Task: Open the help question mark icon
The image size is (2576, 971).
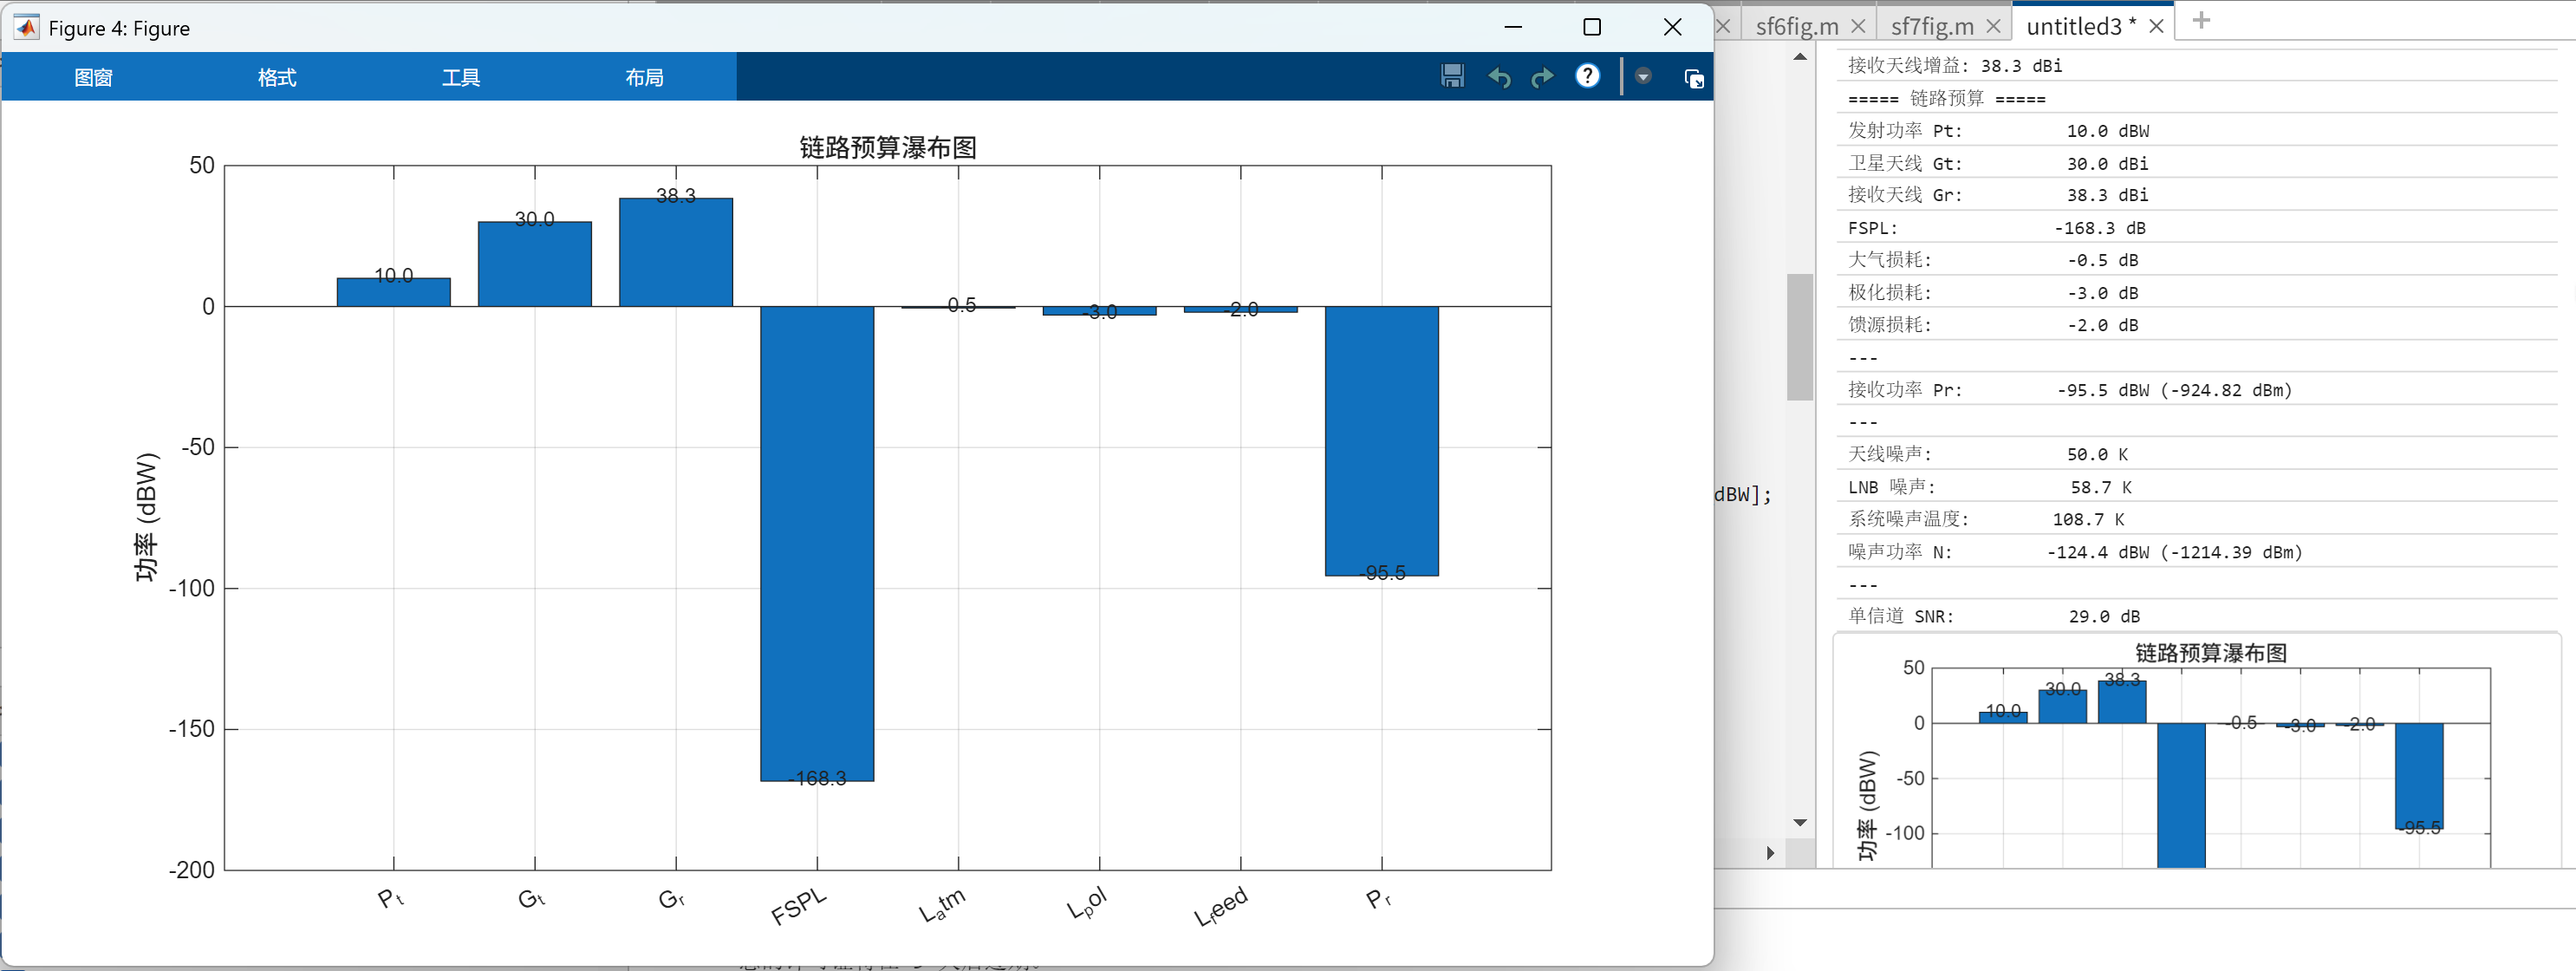Action: coord(1587,76)
